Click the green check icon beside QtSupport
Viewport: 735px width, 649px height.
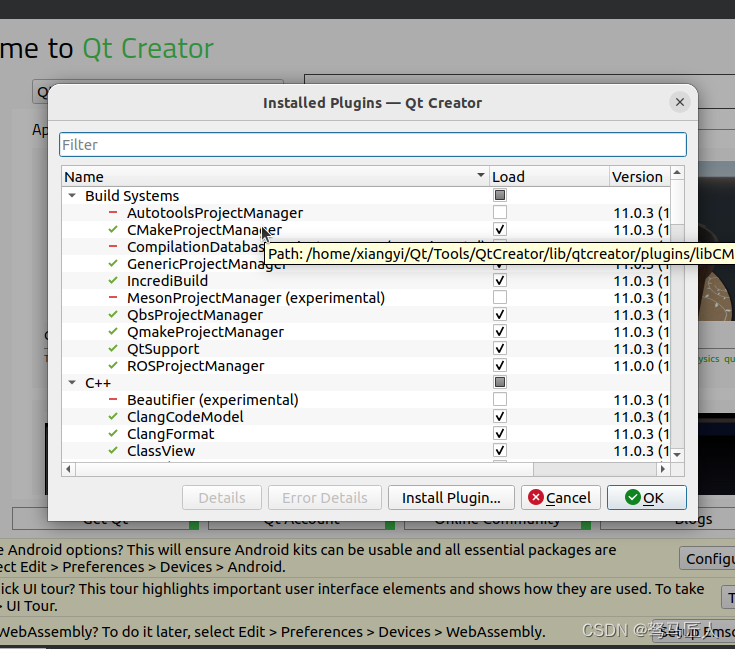112,348
